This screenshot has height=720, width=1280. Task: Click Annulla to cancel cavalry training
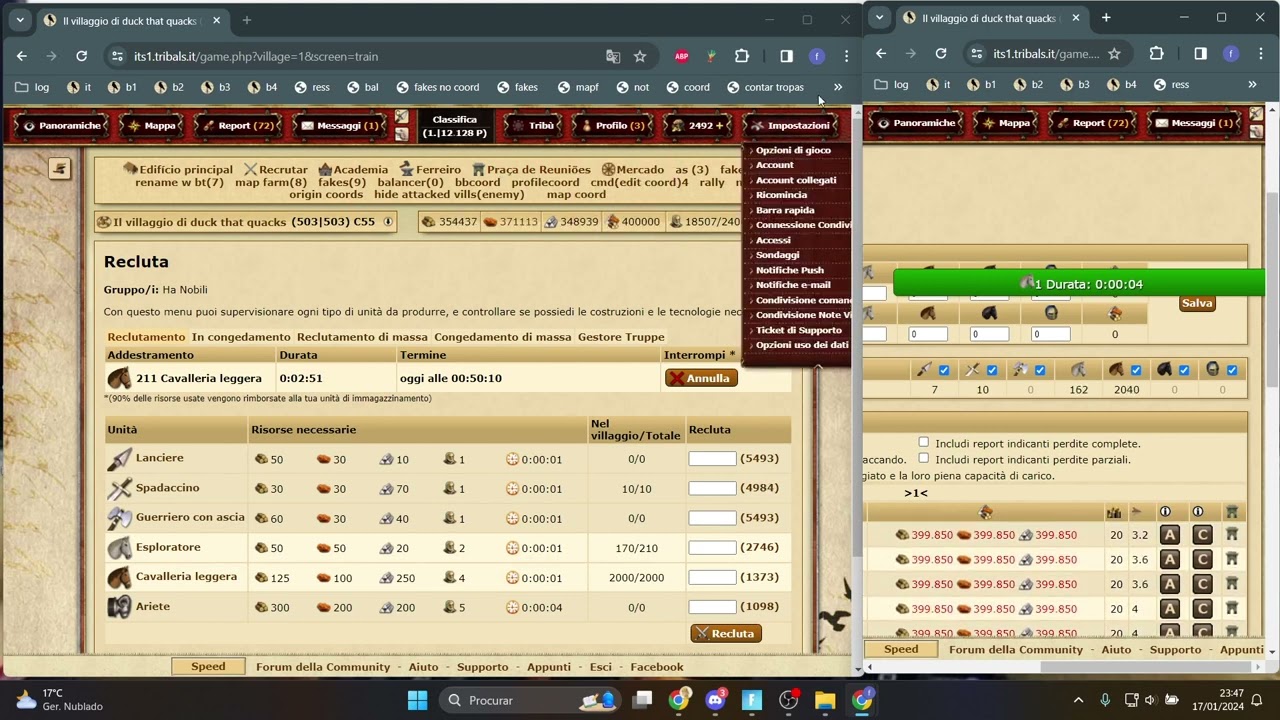coord(701,378)
